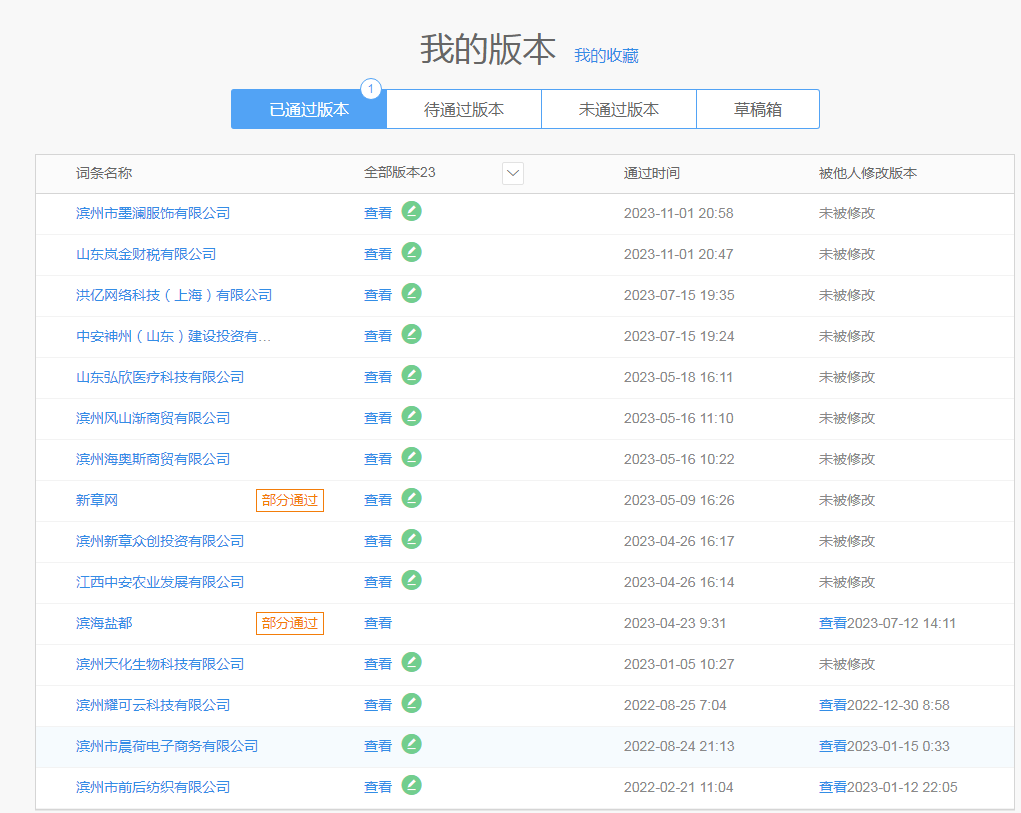Viewport: 1021px width, 813px height.
Task: Click edit icon for 滨州风山渐商贸有限公司
Action: point(412,417)
